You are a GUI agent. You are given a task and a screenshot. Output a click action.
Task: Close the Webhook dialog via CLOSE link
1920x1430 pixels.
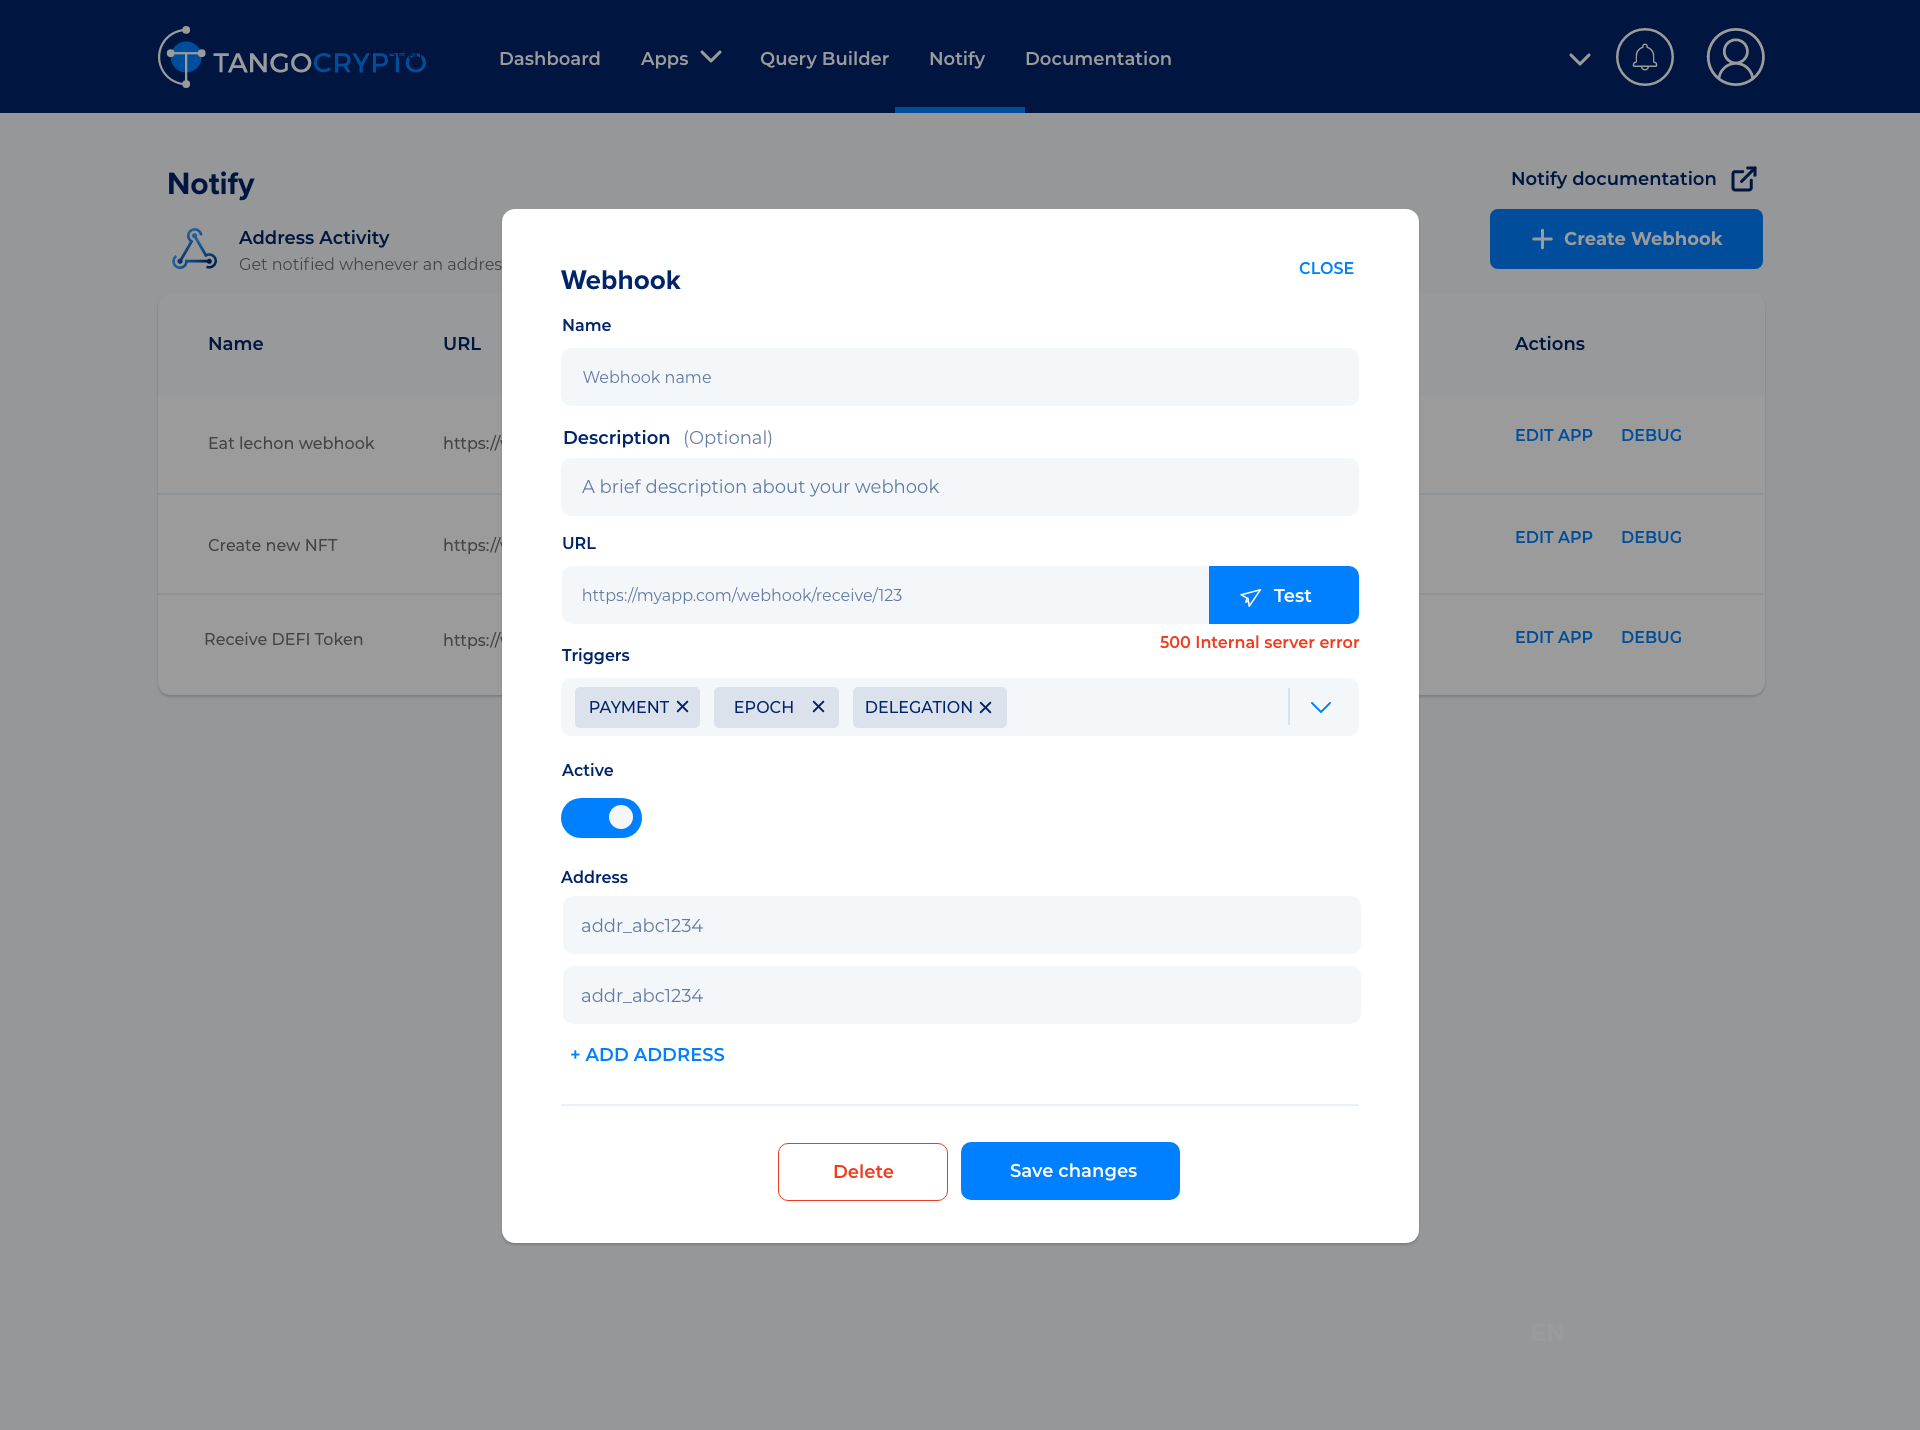tap(1326, 268)
